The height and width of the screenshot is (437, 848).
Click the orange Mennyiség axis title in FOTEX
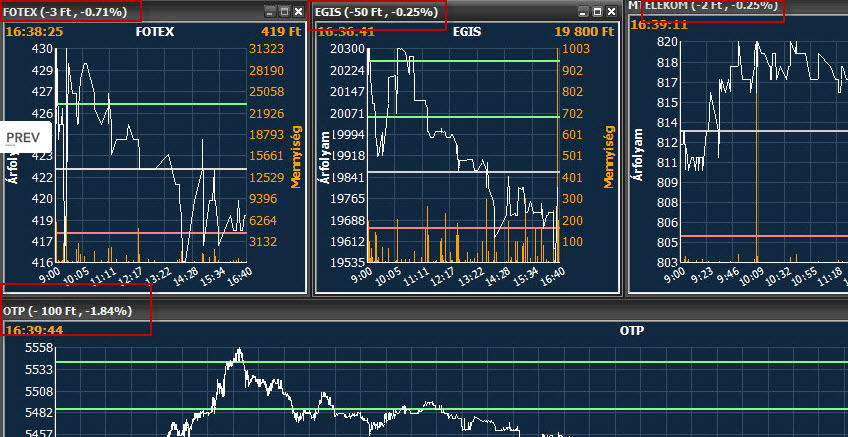[x=295, y=156]
